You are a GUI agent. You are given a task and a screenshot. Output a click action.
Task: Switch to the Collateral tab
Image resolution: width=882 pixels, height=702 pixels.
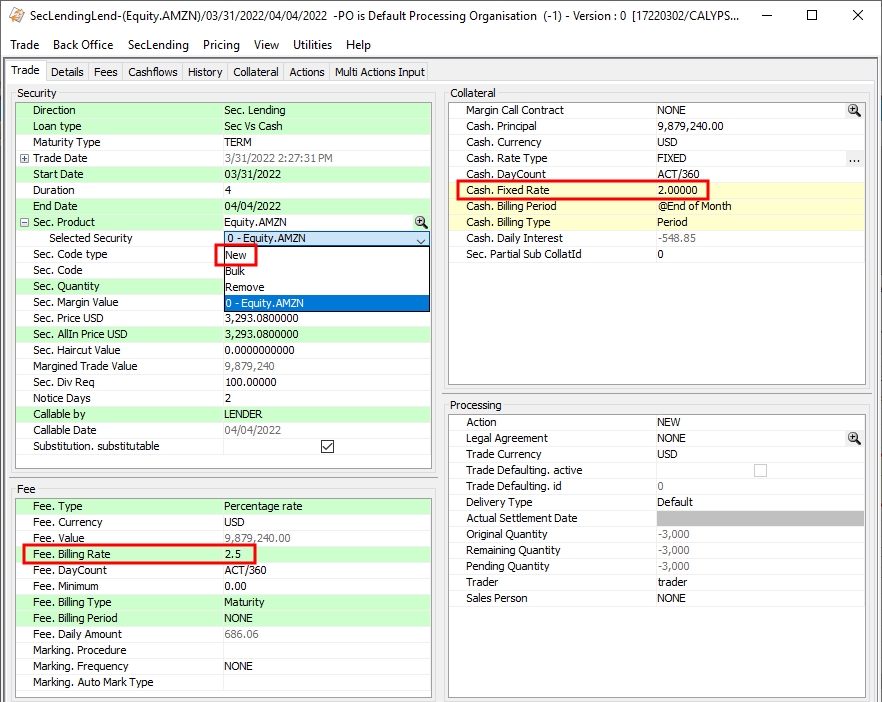click(256, 72)
